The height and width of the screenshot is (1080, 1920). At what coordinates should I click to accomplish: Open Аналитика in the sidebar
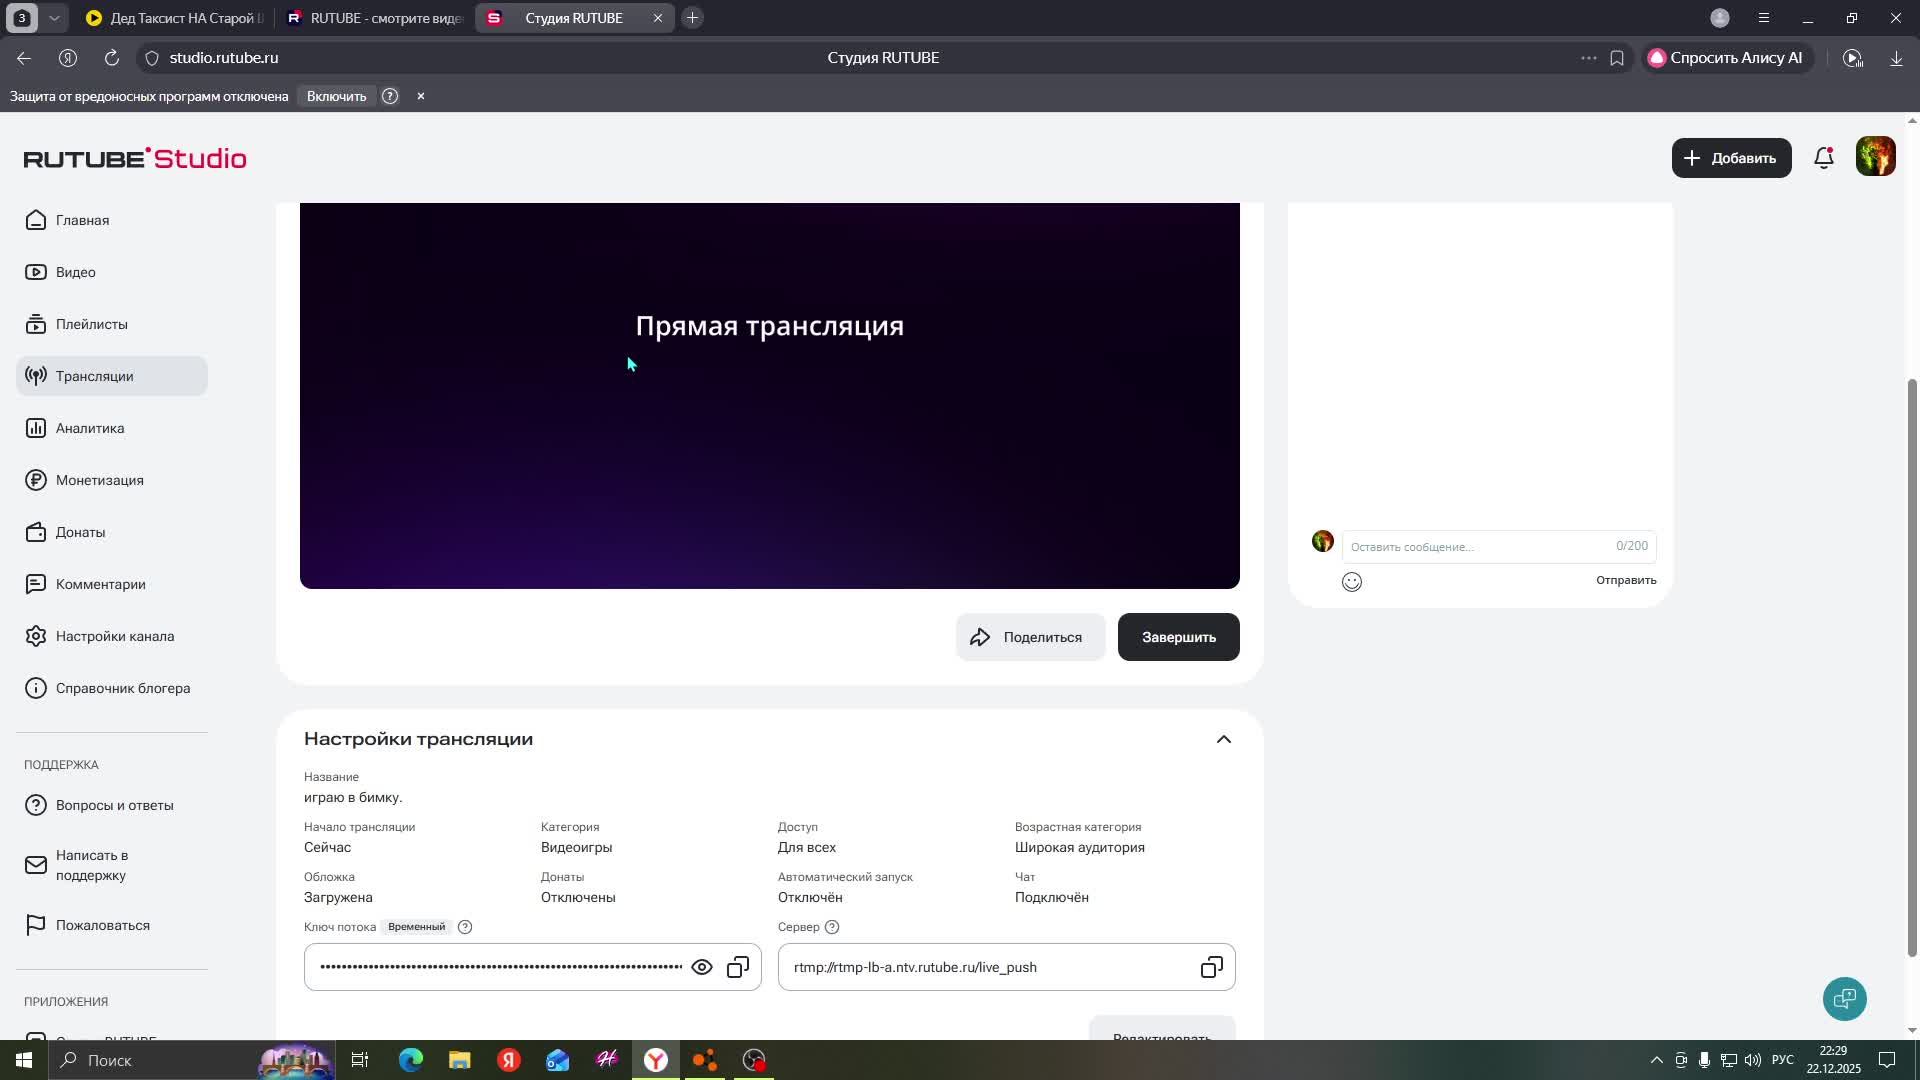(x=90, y=428)
